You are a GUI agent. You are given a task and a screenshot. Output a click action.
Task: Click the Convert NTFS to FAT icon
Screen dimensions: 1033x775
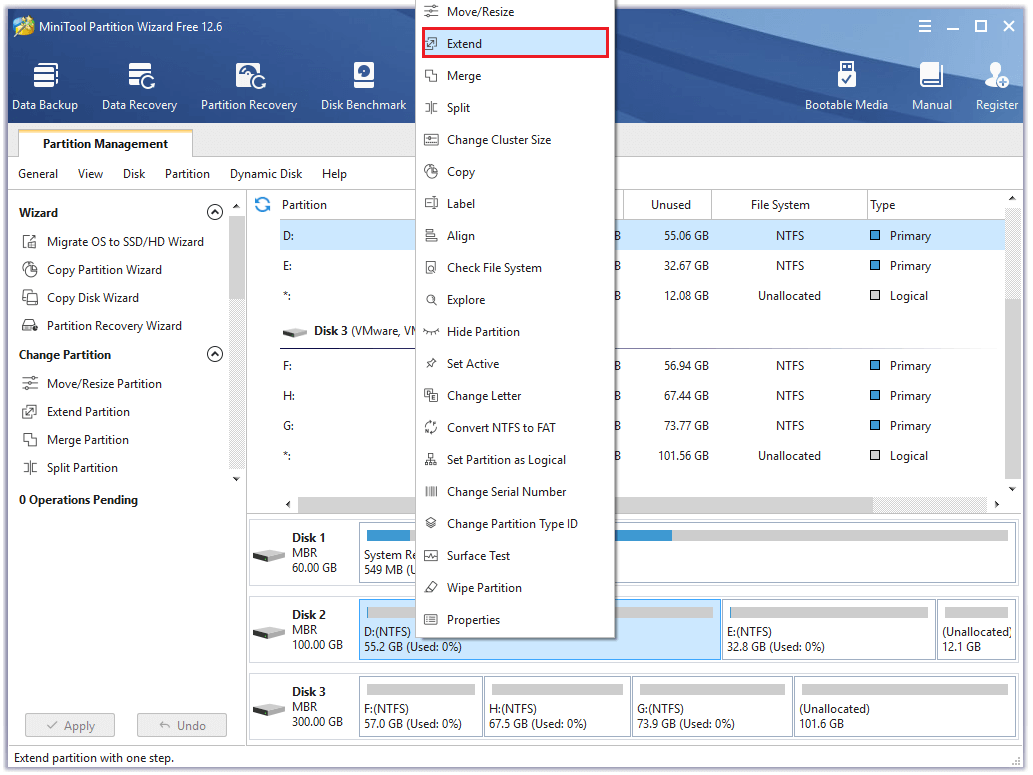(x=432, y=428)
